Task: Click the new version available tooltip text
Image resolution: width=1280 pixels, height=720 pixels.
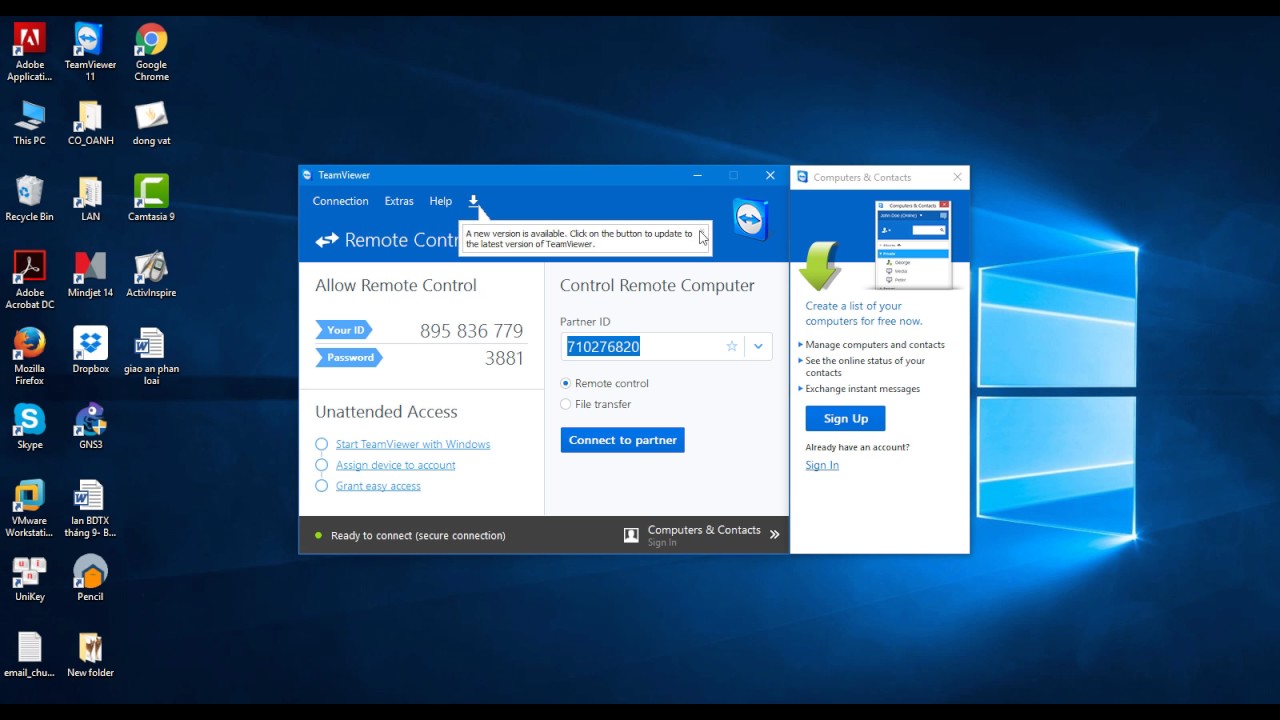Action: tap(579, 238)
